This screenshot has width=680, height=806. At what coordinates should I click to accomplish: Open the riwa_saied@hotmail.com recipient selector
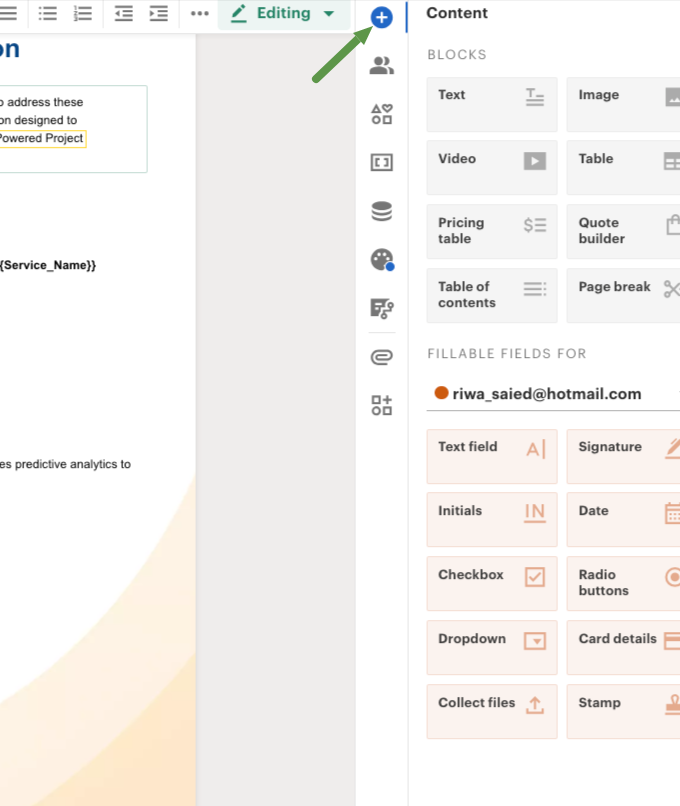[x=553, y=394]
